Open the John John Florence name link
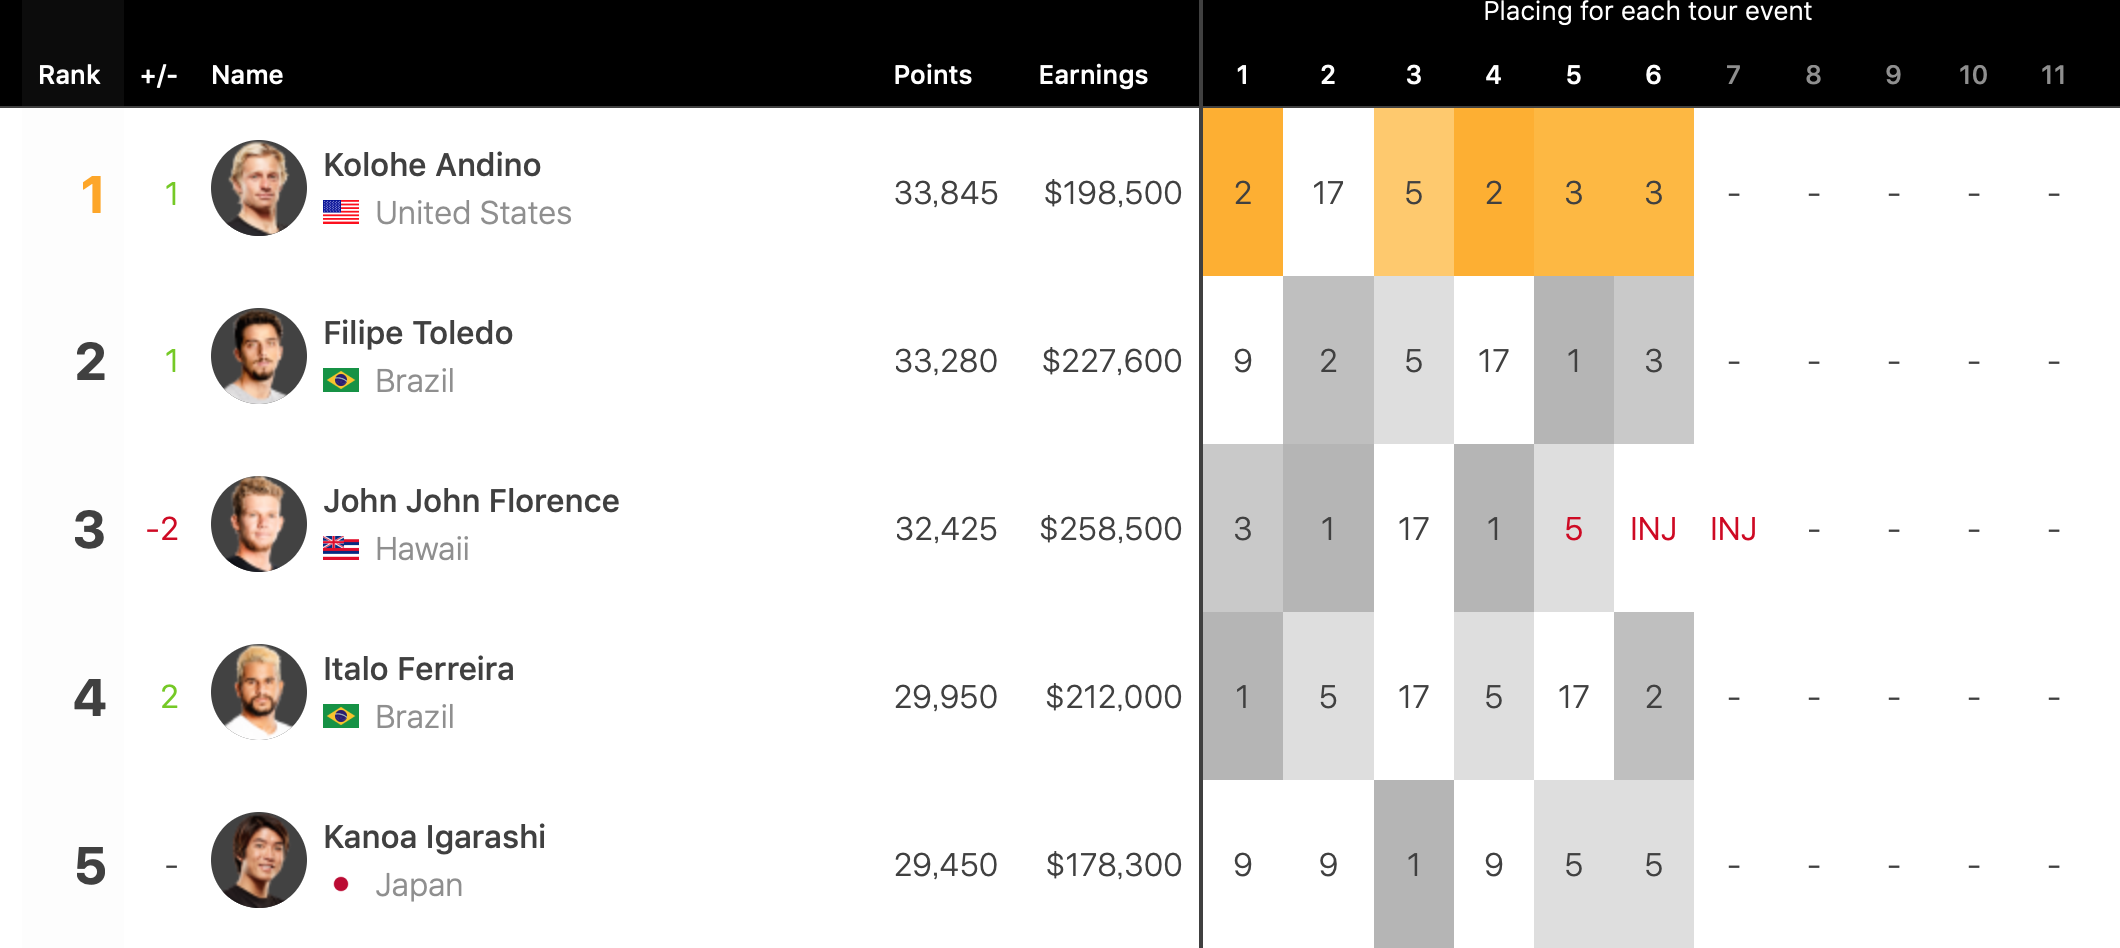This screenshot has height=948, width=2120. (x=471, y=501)
